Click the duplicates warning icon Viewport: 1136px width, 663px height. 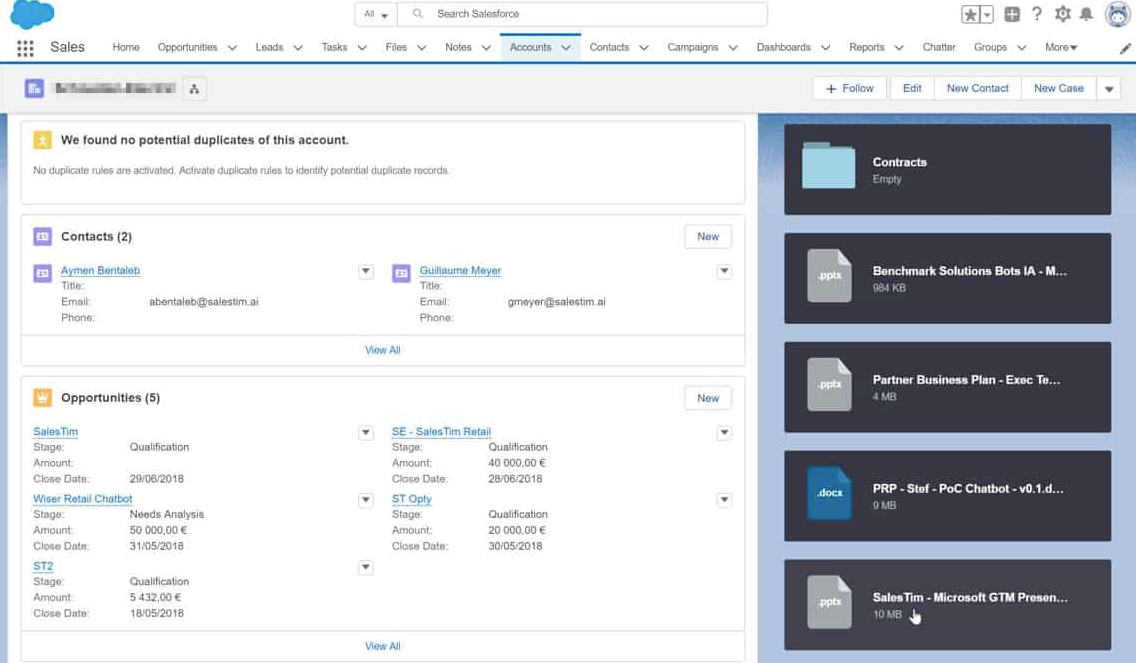pyautogui.click(x=43, y=140)
